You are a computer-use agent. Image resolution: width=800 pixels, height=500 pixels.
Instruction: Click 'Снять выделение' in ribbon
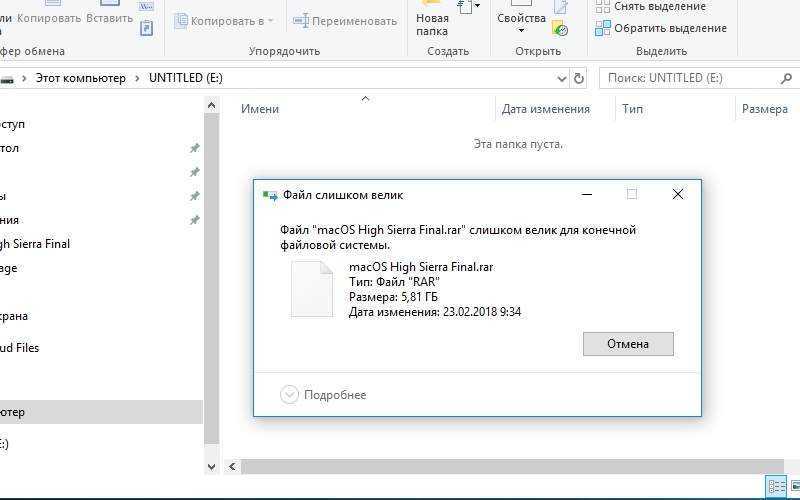point(652,7)
